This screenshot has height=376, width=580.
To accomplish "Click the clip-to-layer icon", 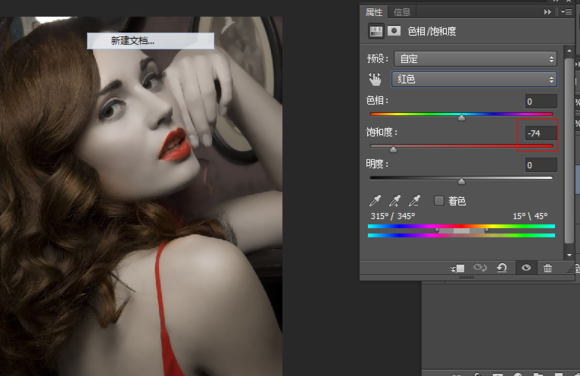I will point(458,268).
